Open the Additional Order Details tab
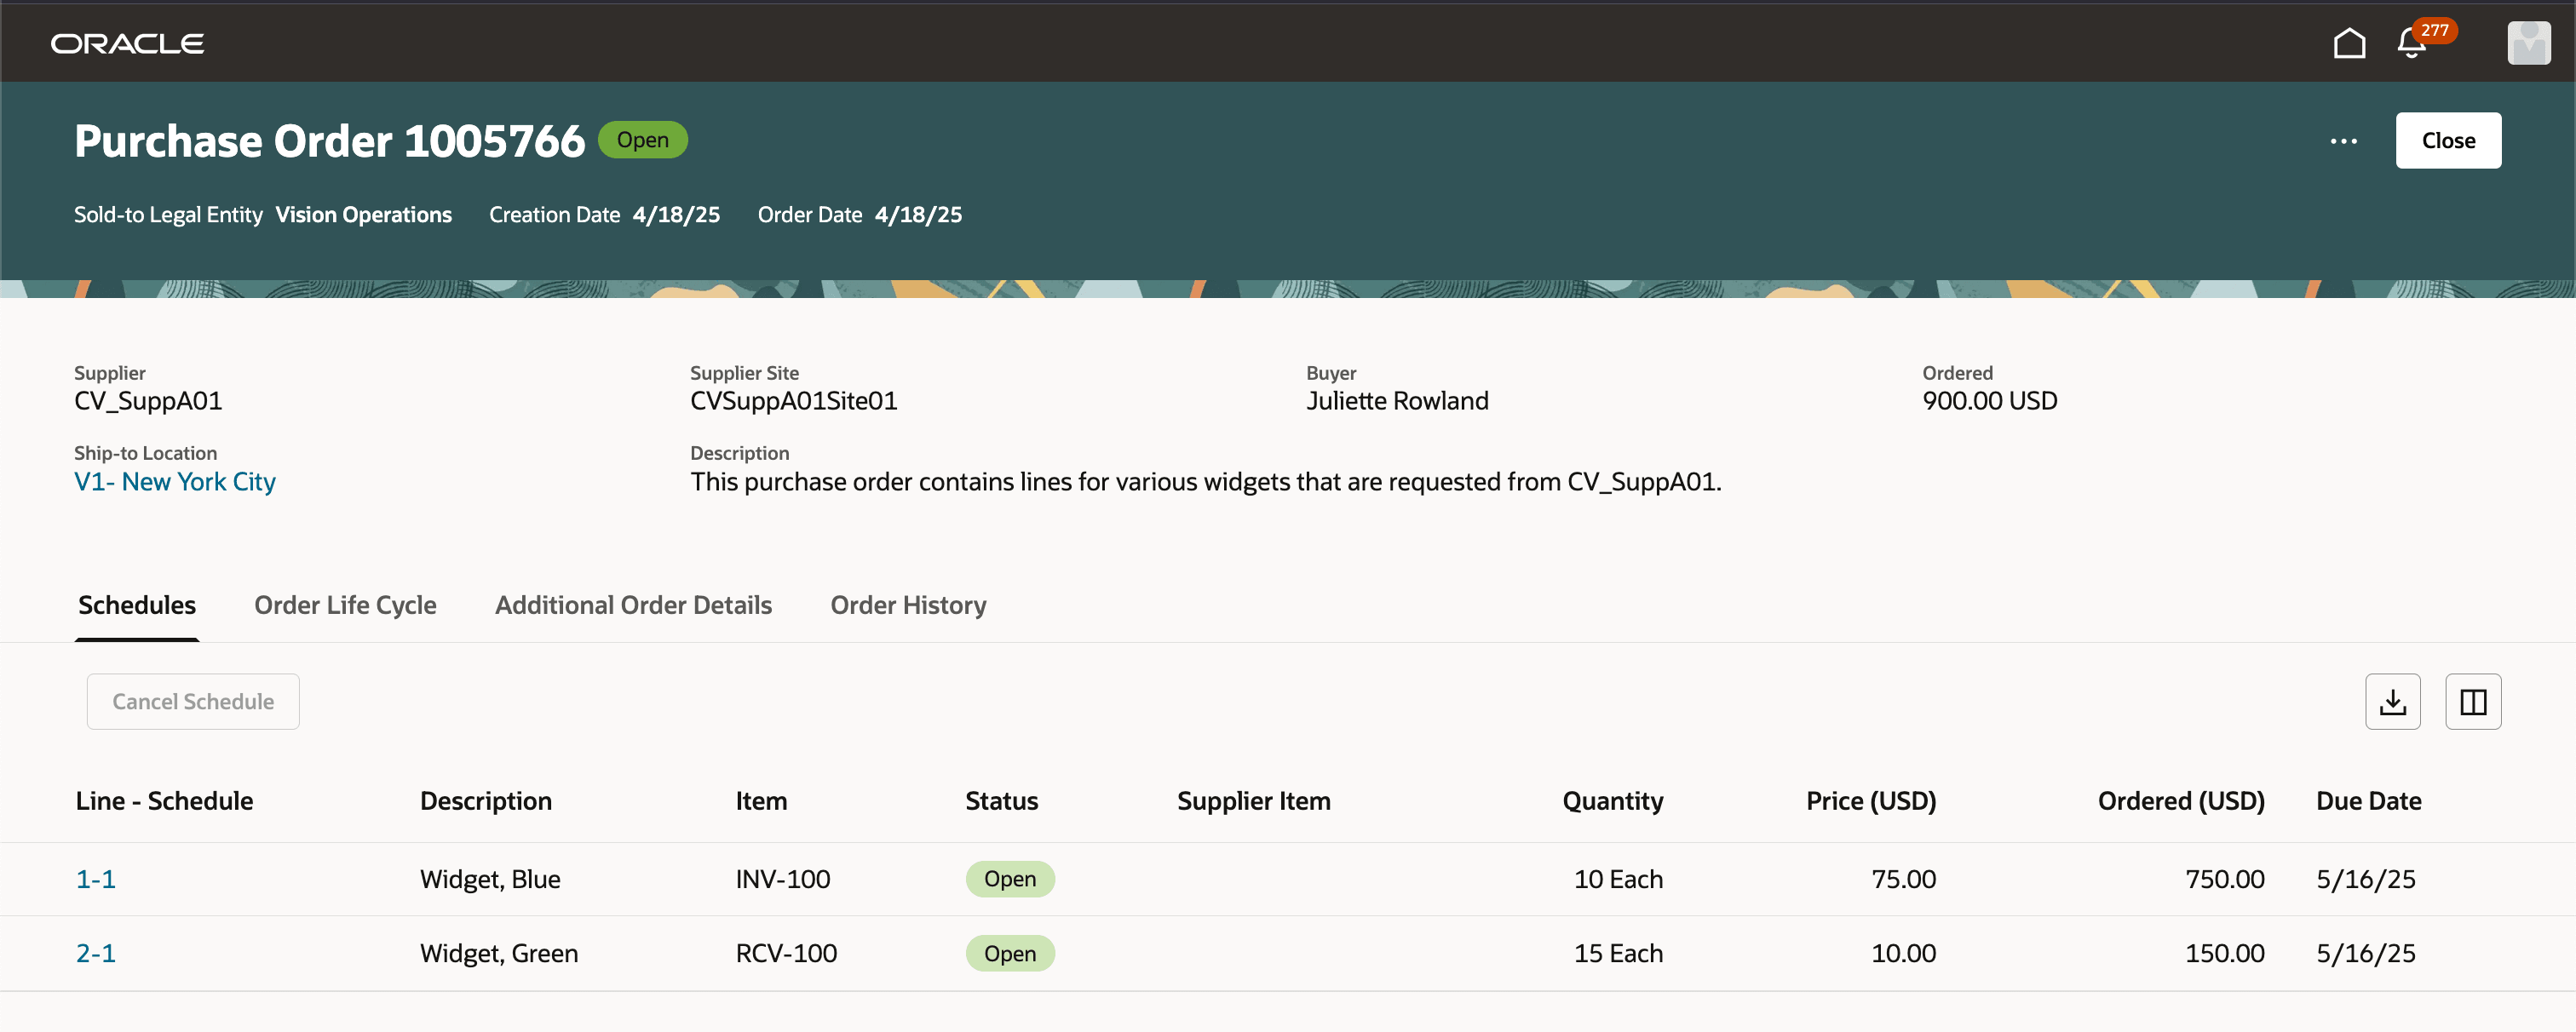Image resolution: width=2576 pixels, height=1032 pixels. [634, 604]
